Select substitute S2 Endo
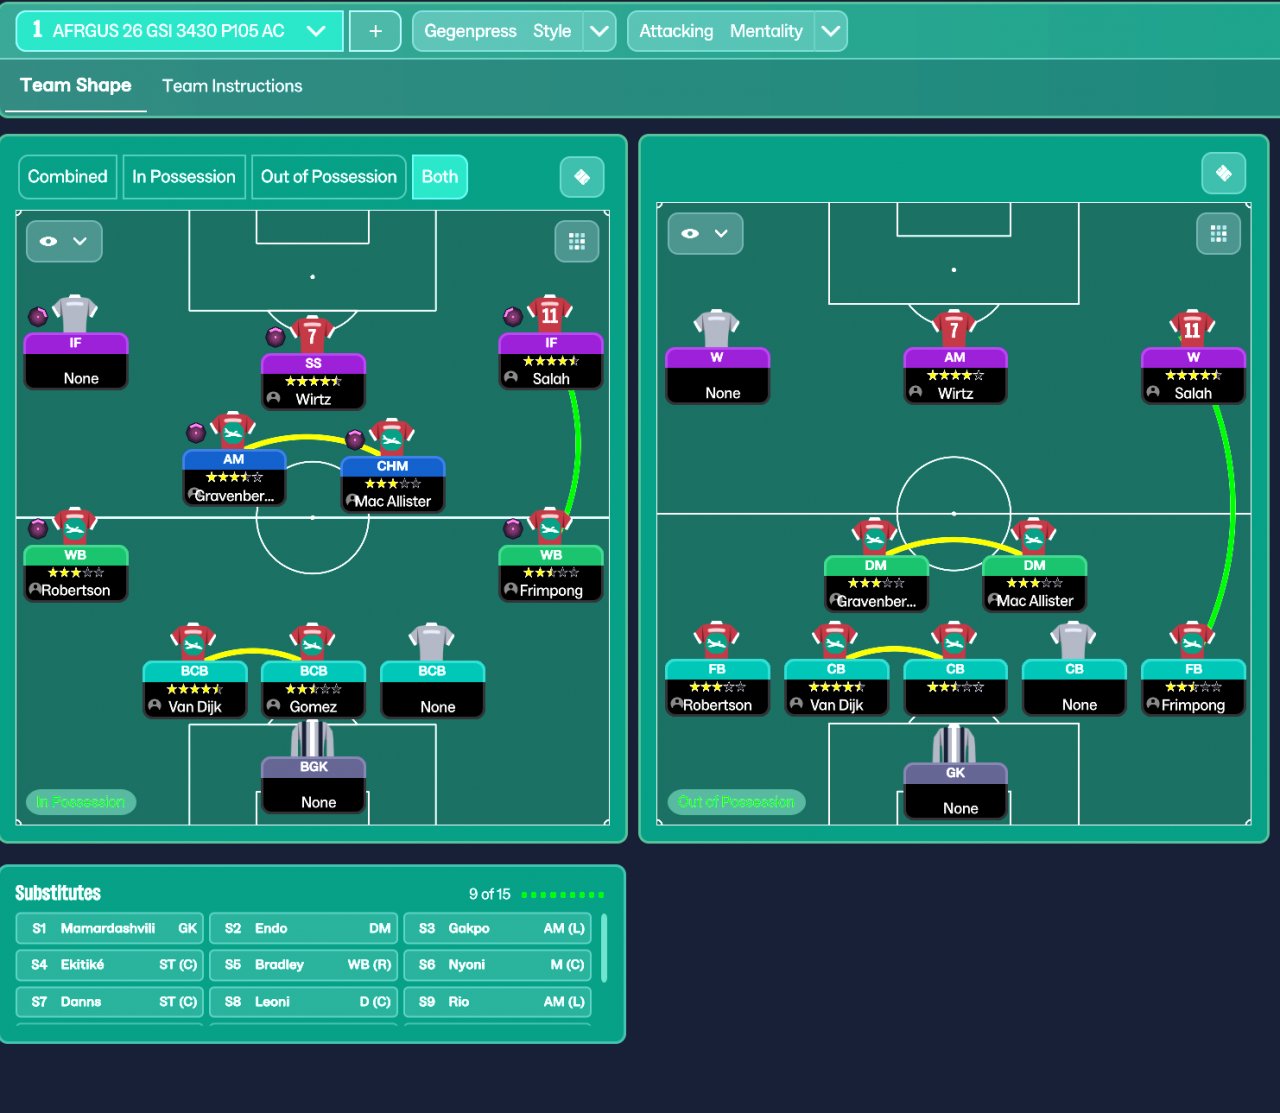1280x1113 pixels. 304,928
